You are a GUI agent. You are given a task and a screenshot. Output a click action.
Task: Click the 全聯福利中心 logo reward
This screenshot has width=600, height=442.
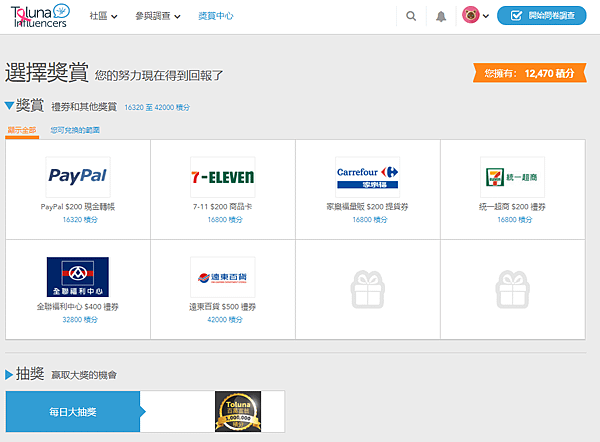pyautogui.click(x=78, y=277)
